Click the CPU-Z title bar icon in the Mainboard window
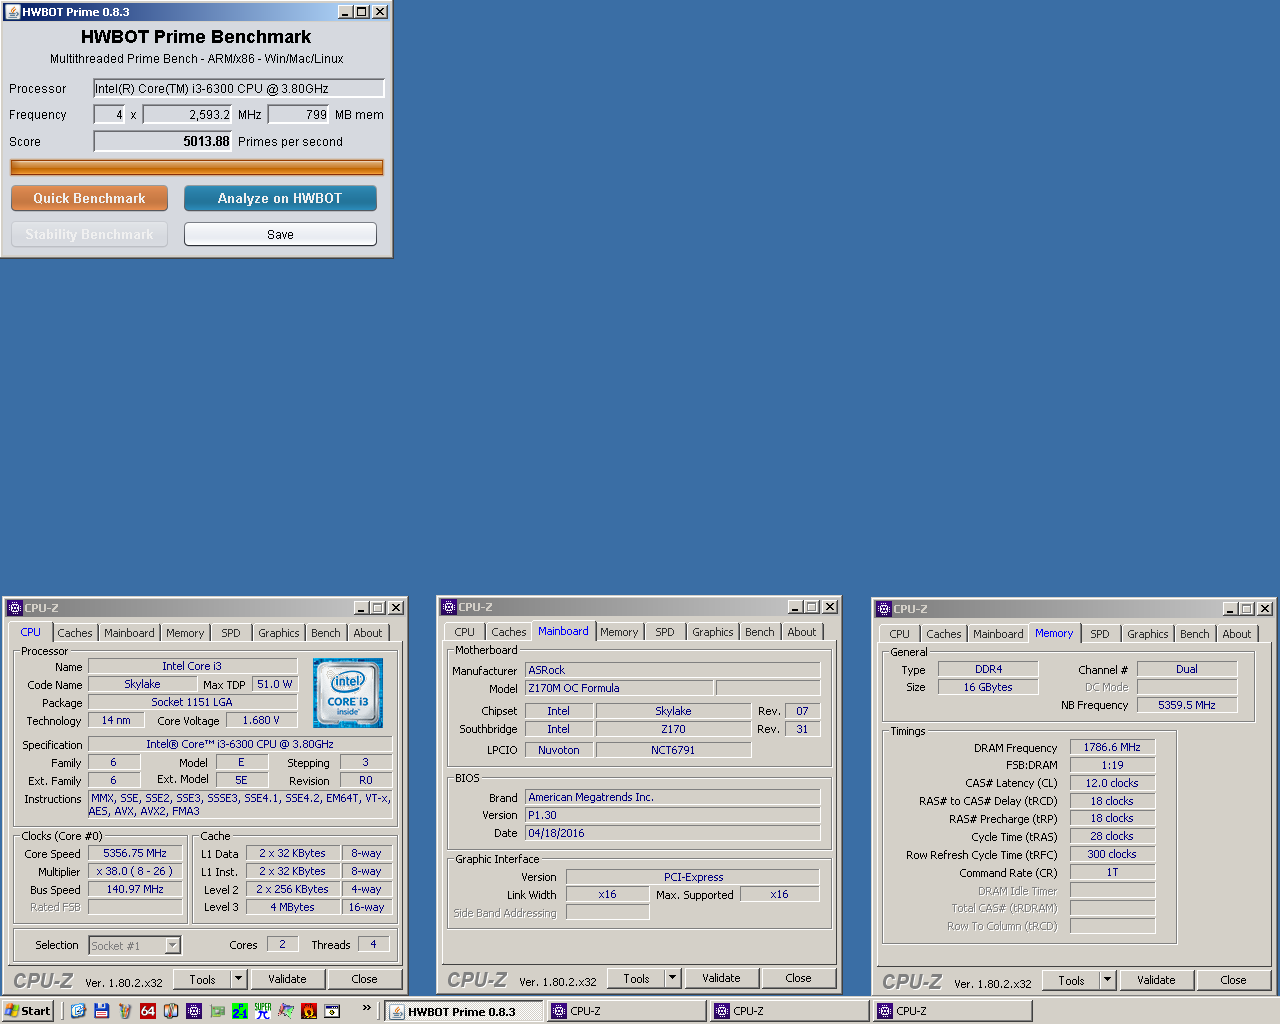Screen dimensions: 1280x1024 point(449,607)
